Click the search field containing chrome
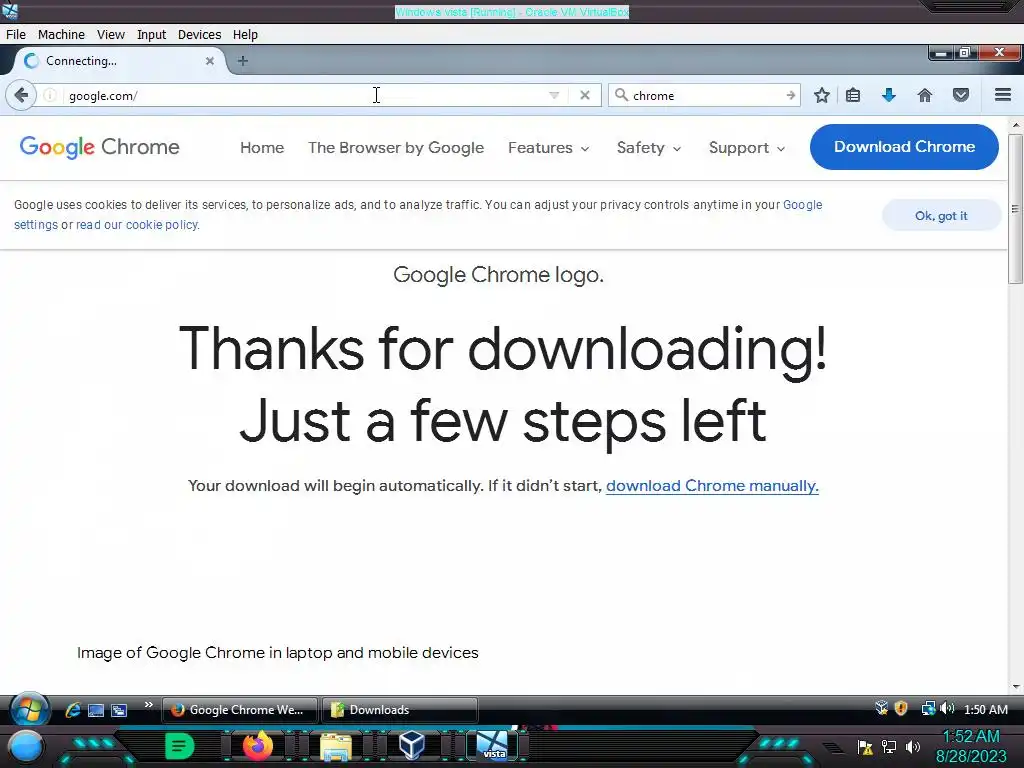1024x768 pixels. tap(705, 95)
